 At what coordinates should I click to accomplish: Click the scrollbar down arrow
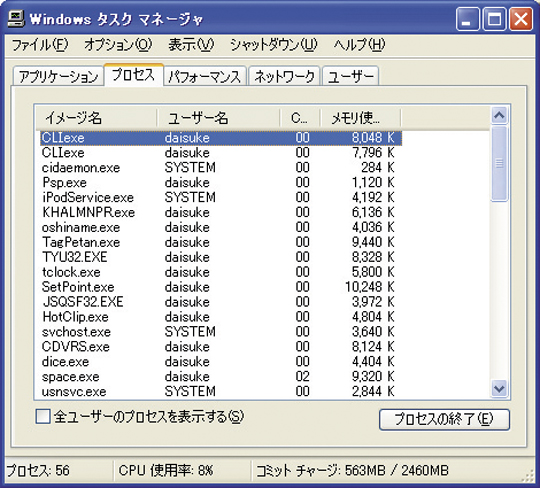499,389
